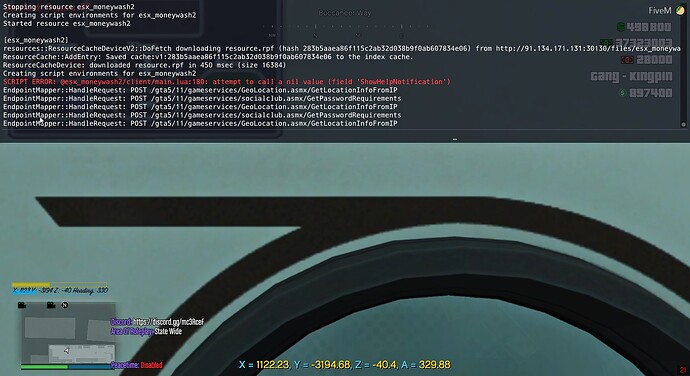This screenshot has height=376, width=690.
Task: Open the discord.gg/mc3Rcef invite link
Action: (169, 322)
